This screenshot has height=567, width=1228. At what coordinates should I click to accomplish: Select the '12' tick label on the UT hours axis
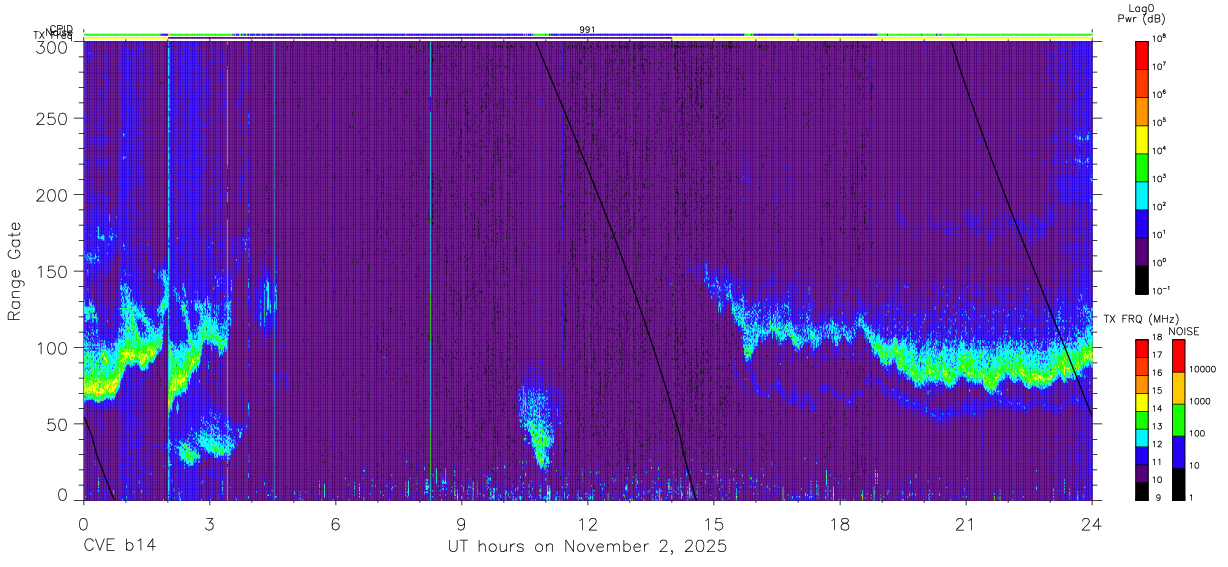[x=587, y=524]
